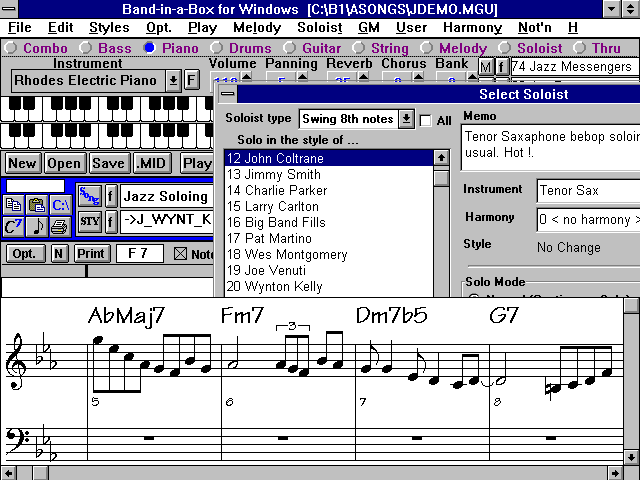This screenshot has height=480, width=640.
Task: Expand the Rhodes Electric Piano instrument dropdown
Action: pos(173,80)
